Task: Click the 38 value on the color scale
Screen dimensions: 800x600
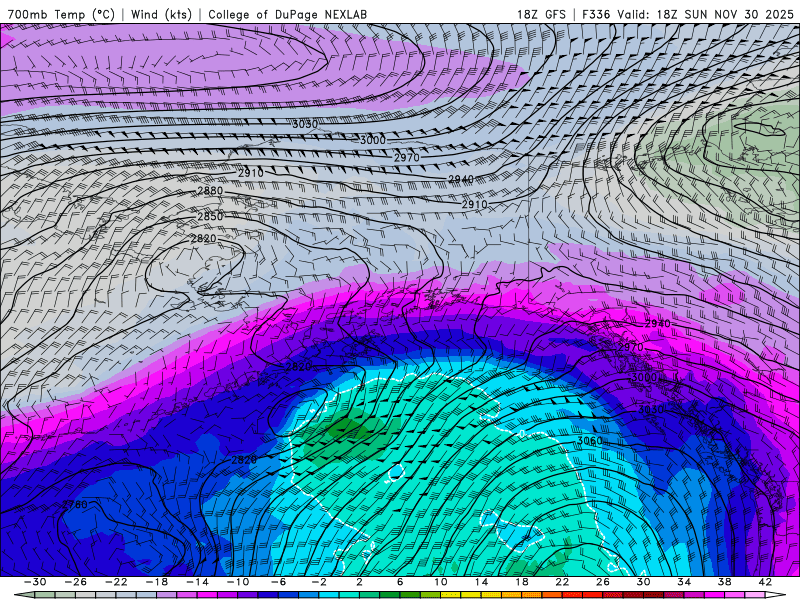Action: click(x=724, y=582)
